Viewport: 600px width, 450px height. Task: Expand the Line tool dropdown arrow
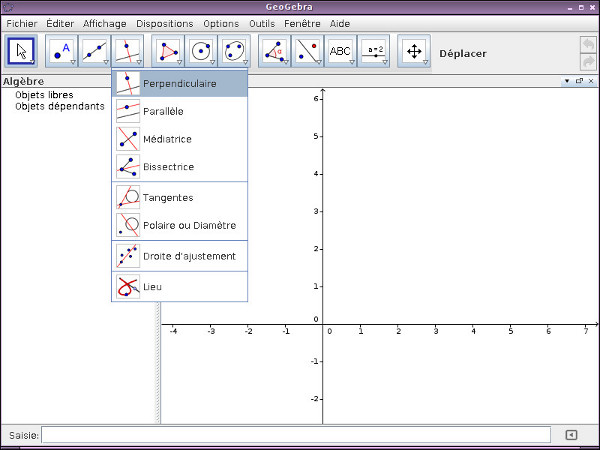[x=106, y=62]
